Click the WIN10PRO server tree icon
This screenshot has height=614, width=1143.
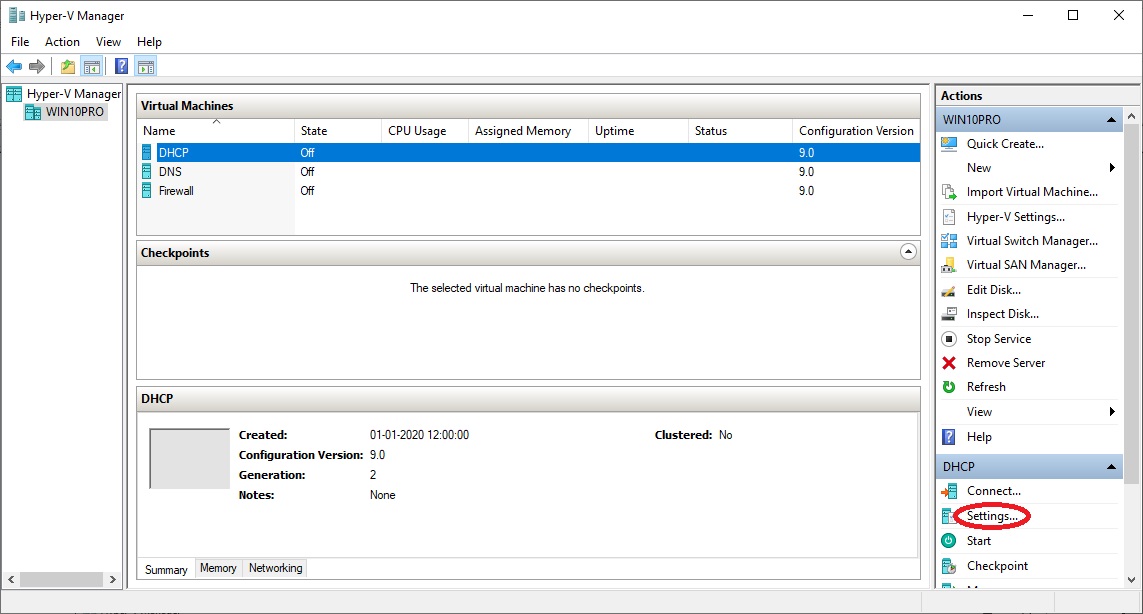coord(33,112)
